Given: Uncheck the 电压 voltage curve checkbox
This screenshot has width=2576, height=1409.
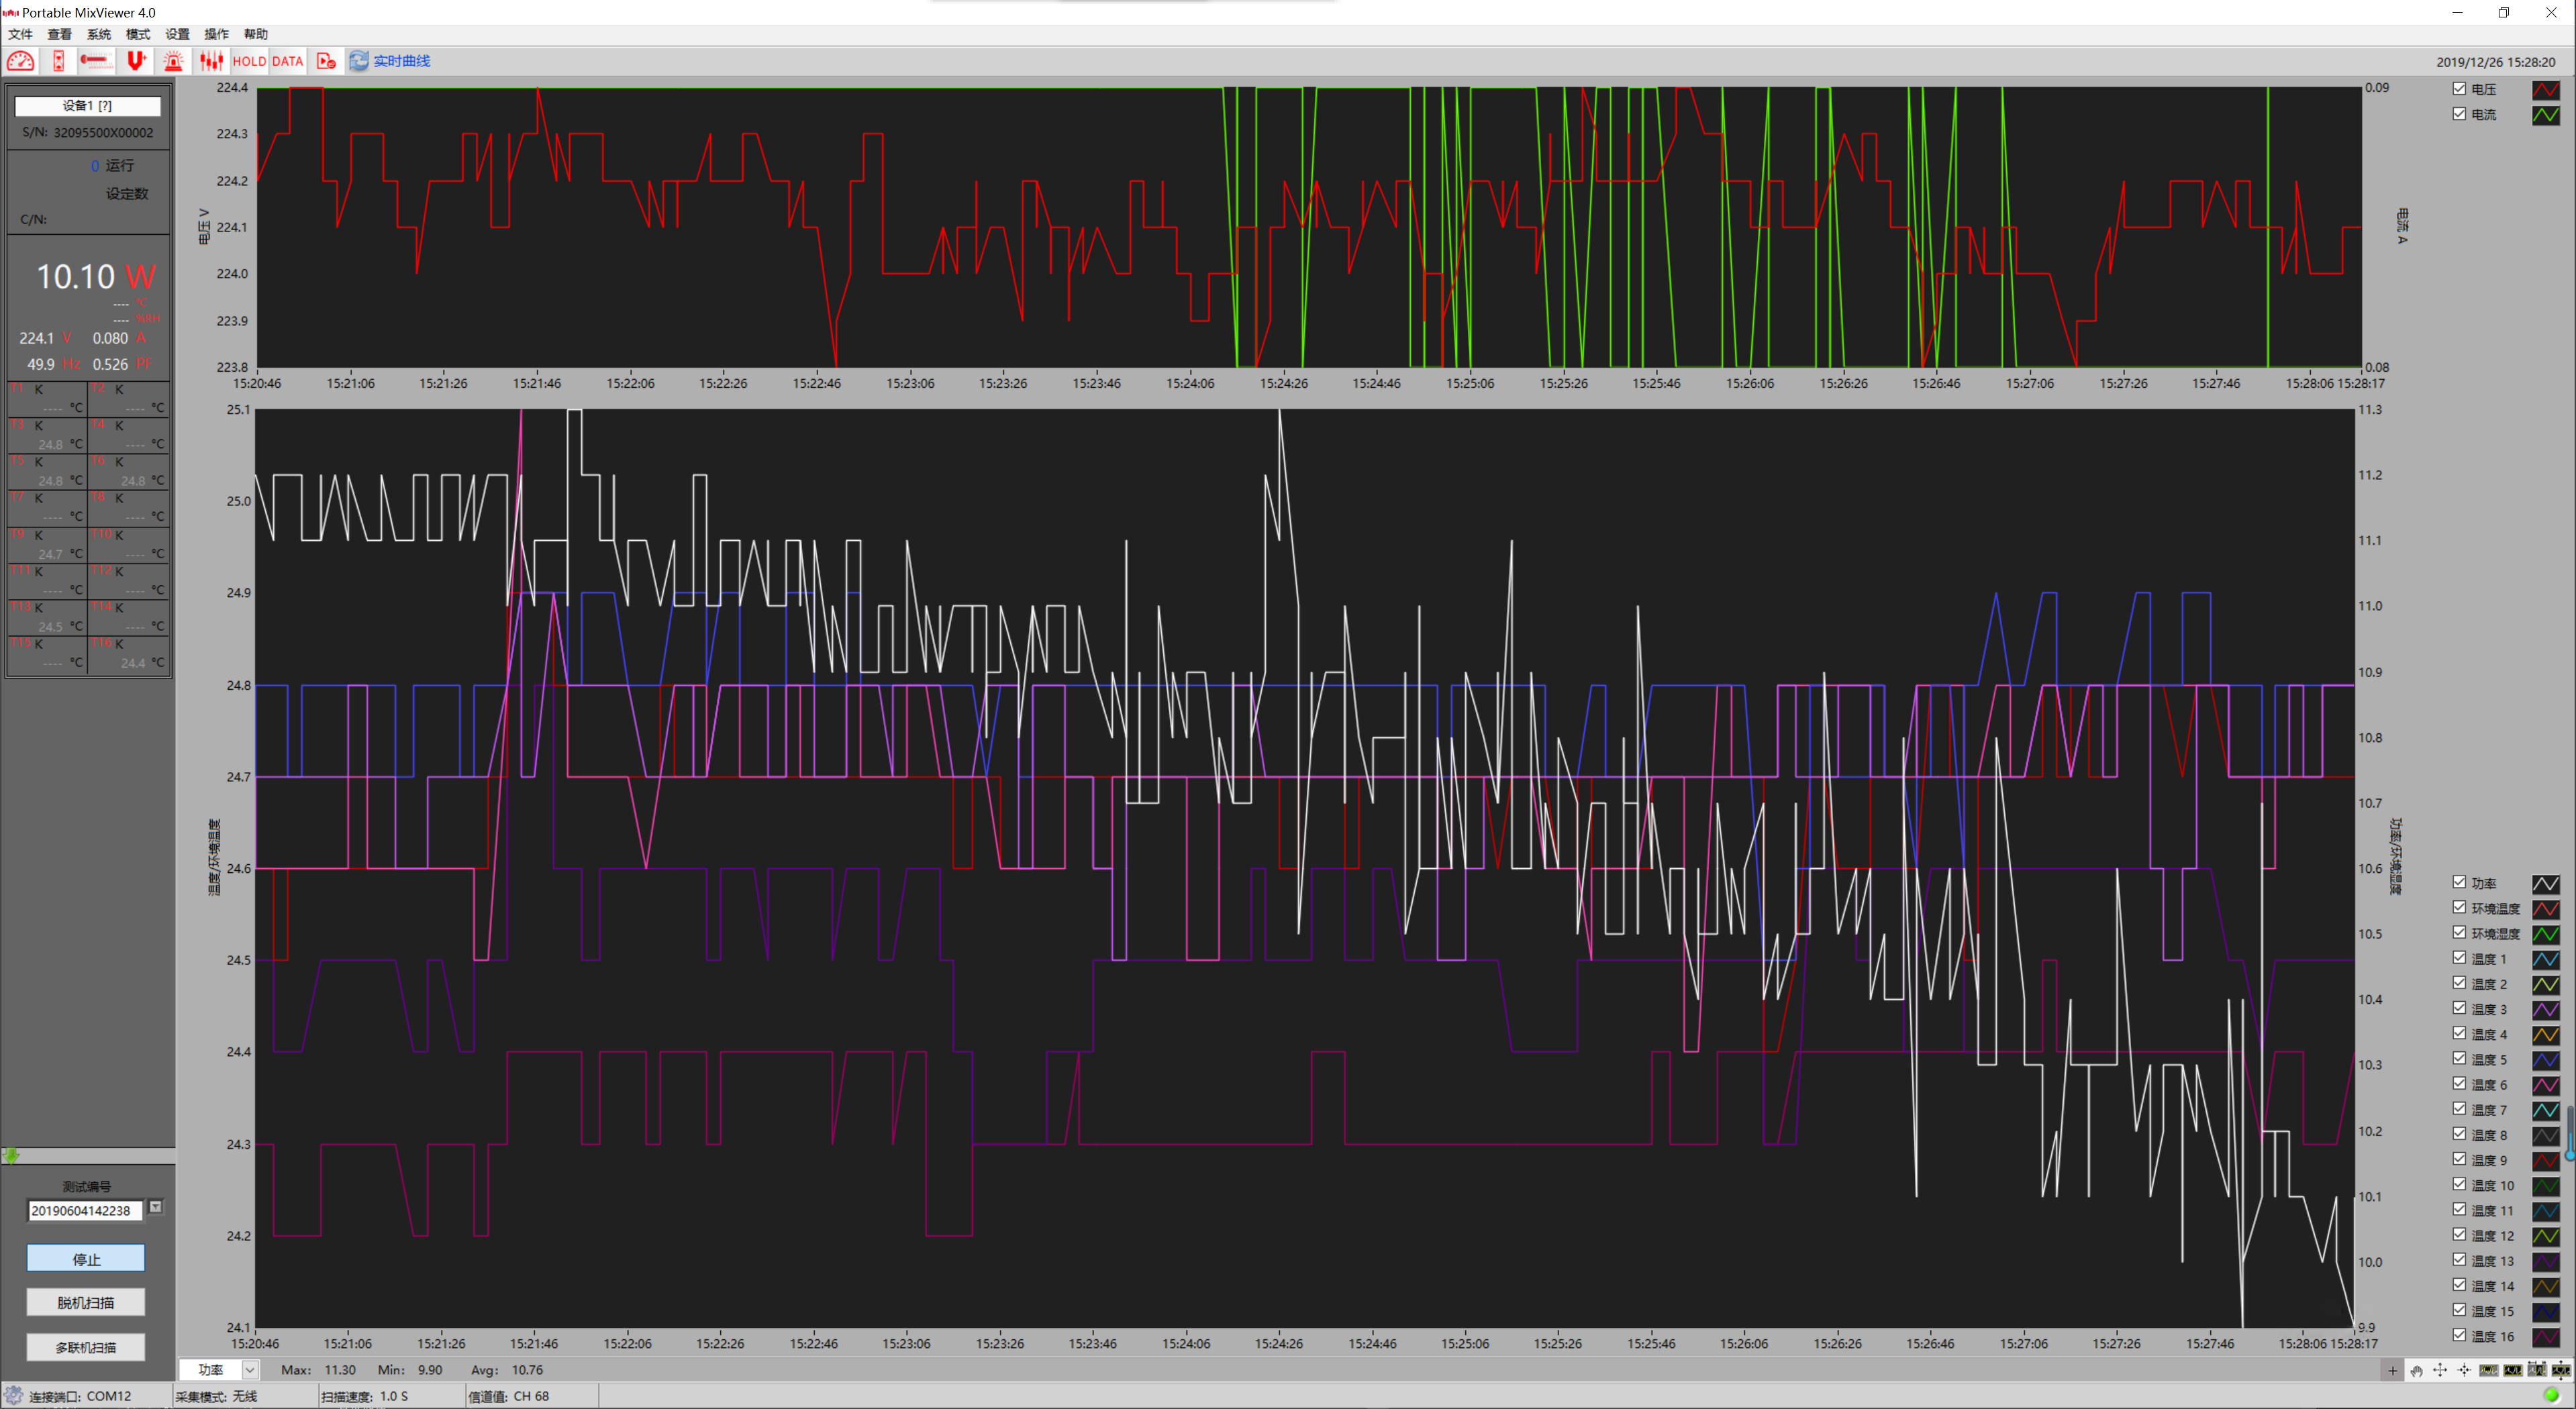Looking at the screenshot, I should point(2459,89).
